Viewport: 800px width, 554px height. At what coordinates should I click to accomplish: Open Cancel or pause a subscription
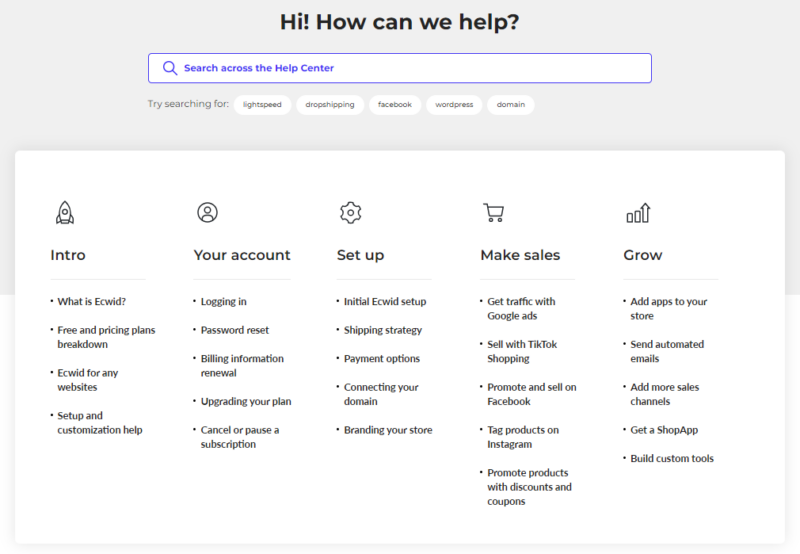click(240, 437)
